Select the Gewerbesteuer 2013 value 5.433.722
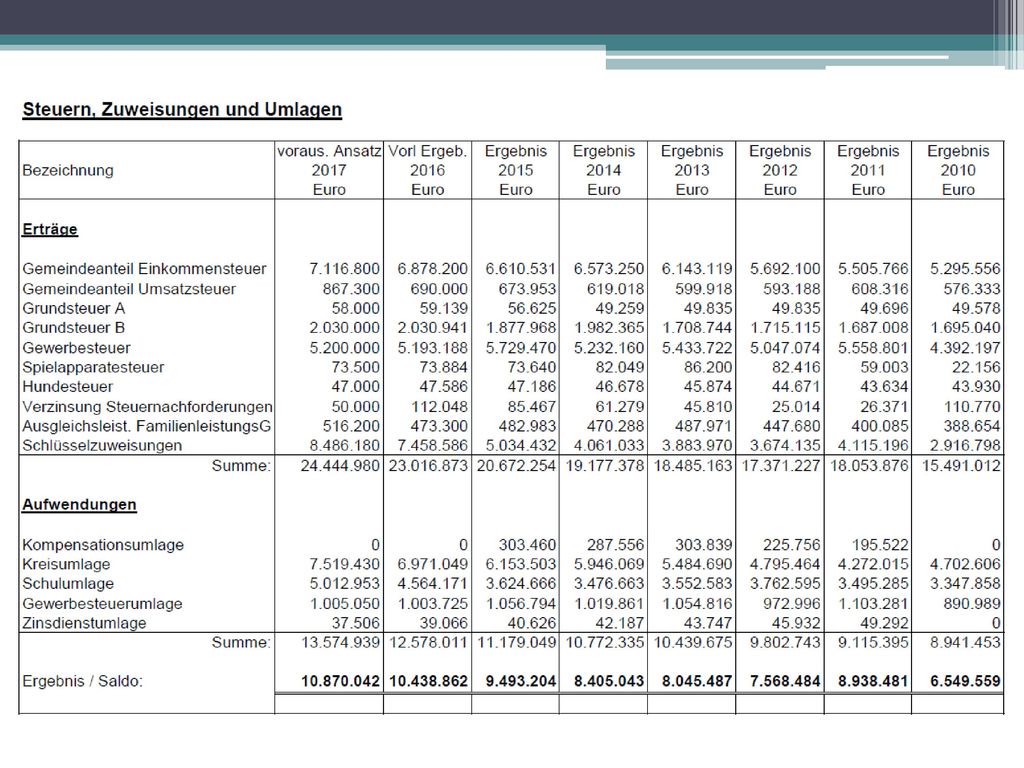 [x=697, y=347]
